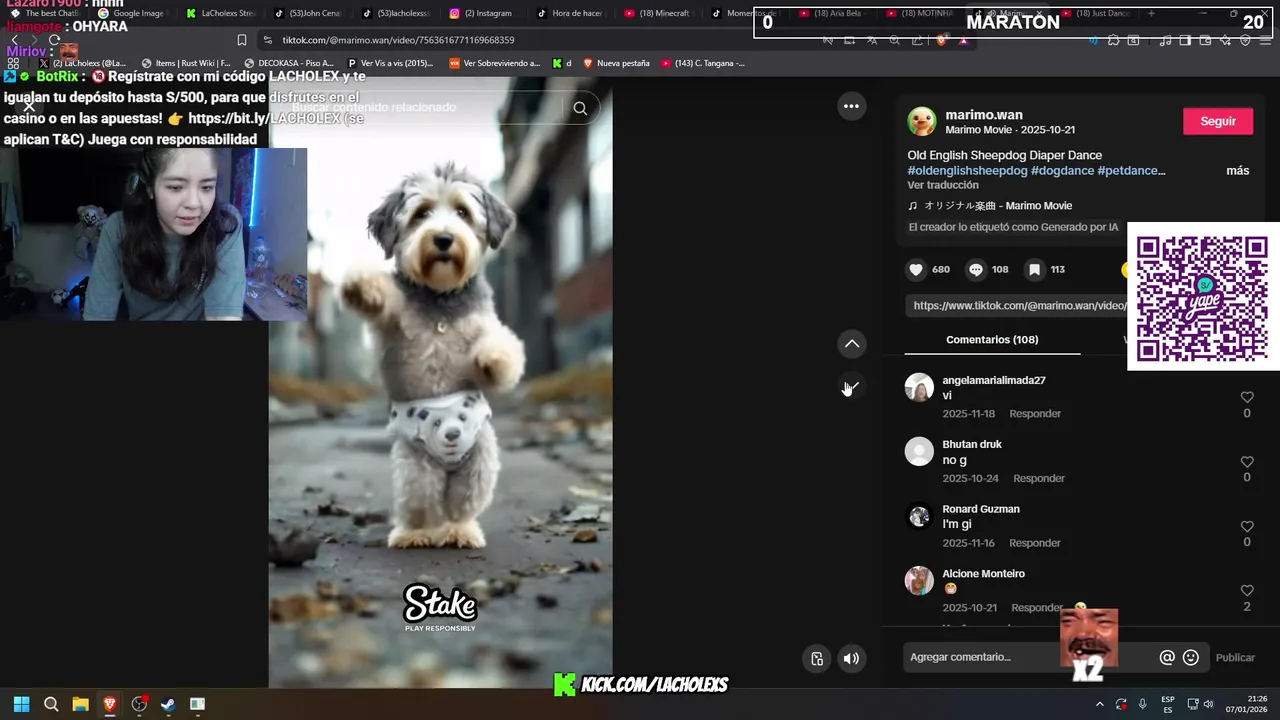Toggle the auto-scroll icon beside volume
Viewport: 1280px width, 720px height.
[817, 658]
